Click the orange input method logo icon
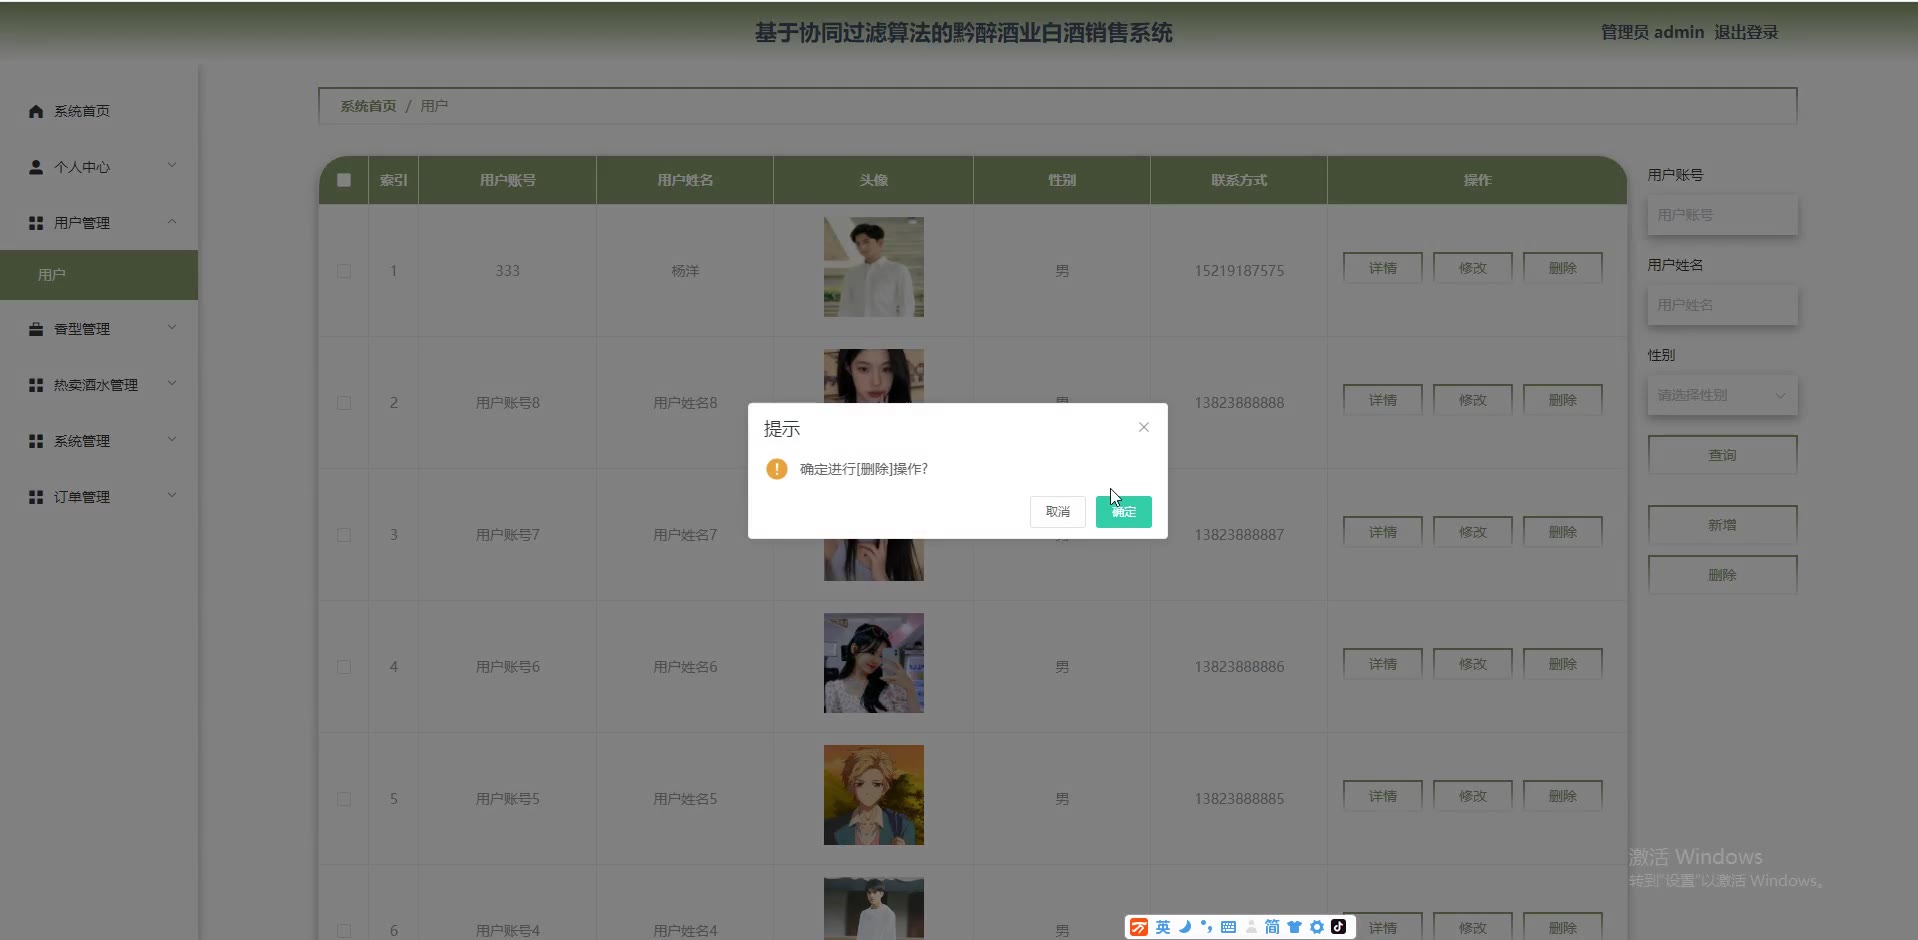Viewport: 1918px width, 940px height. pos(1139,927)
